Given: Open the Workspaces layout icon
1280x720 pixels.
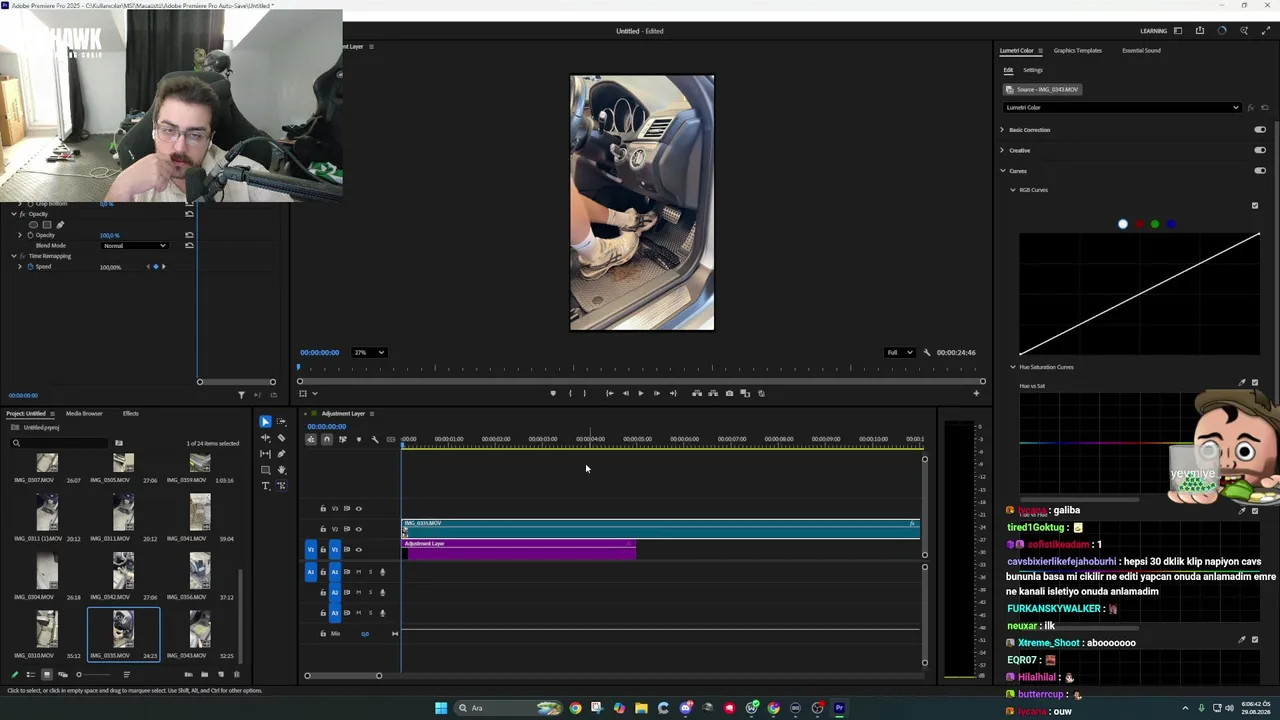Looking at the screenshot, I should (x=1178, y=31).
